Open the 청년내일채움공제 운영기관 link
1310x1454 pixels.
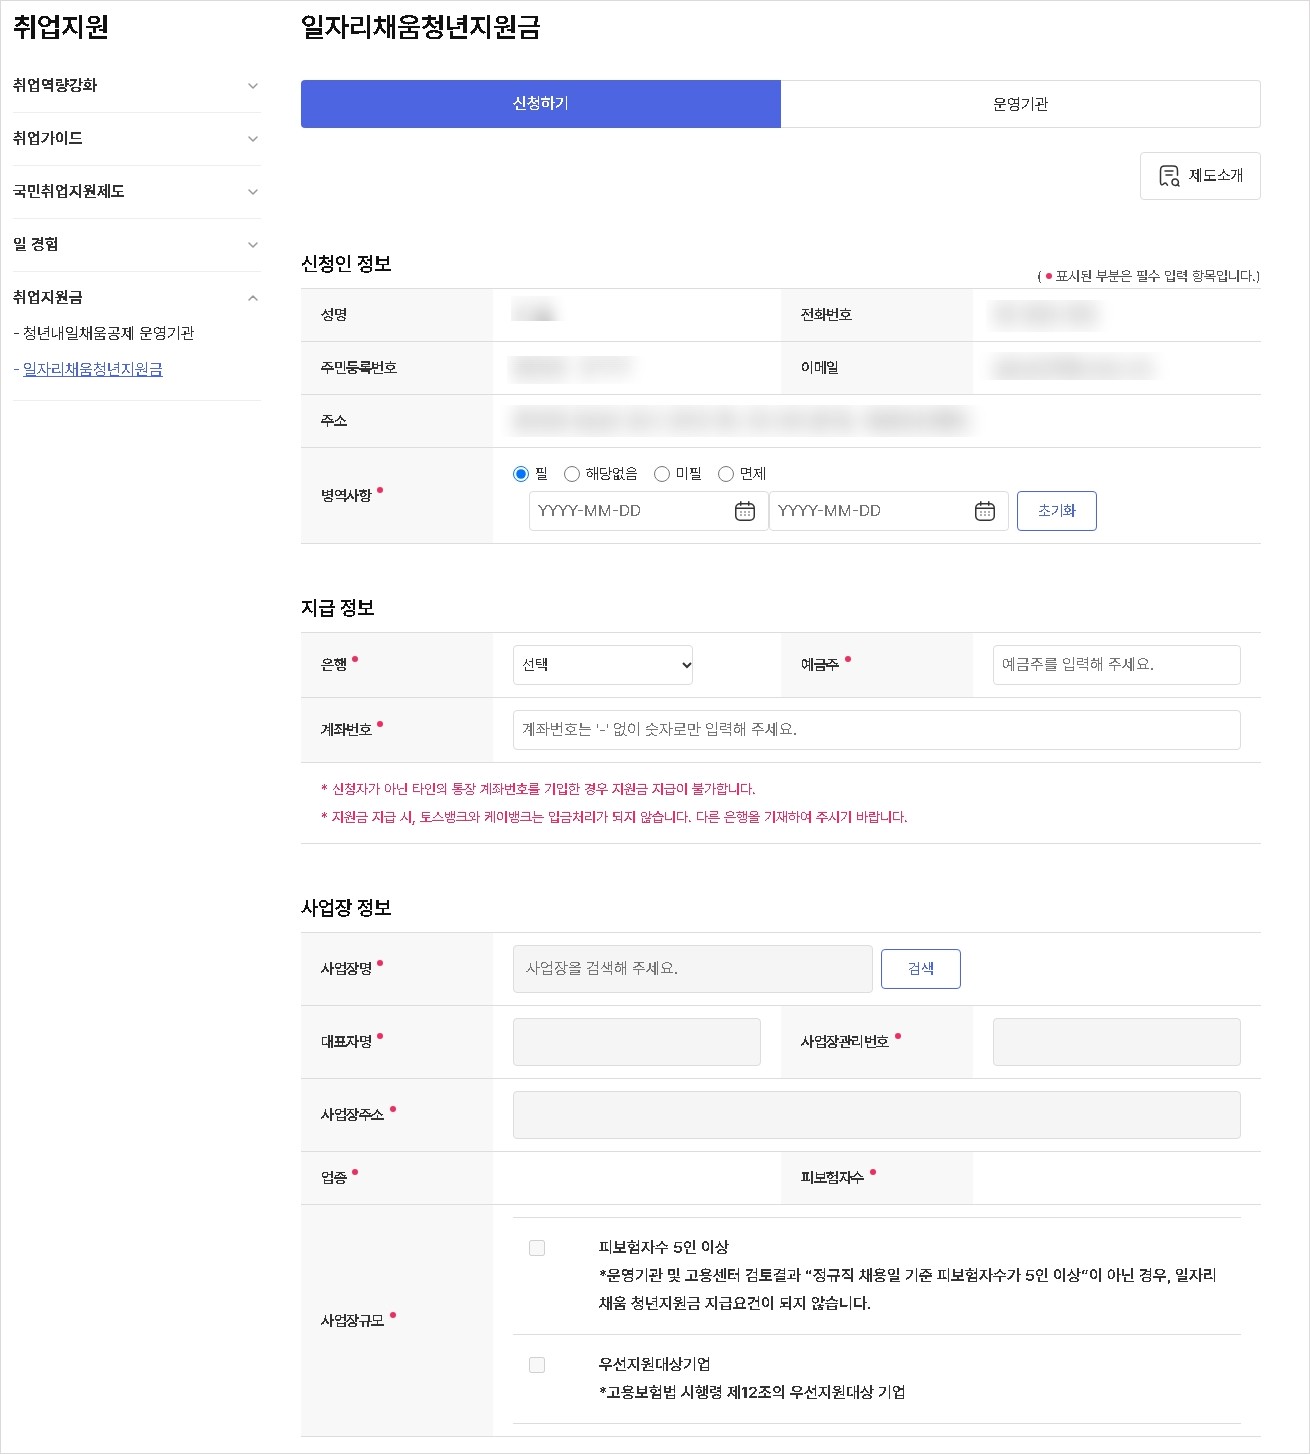(x=110, y=333)
